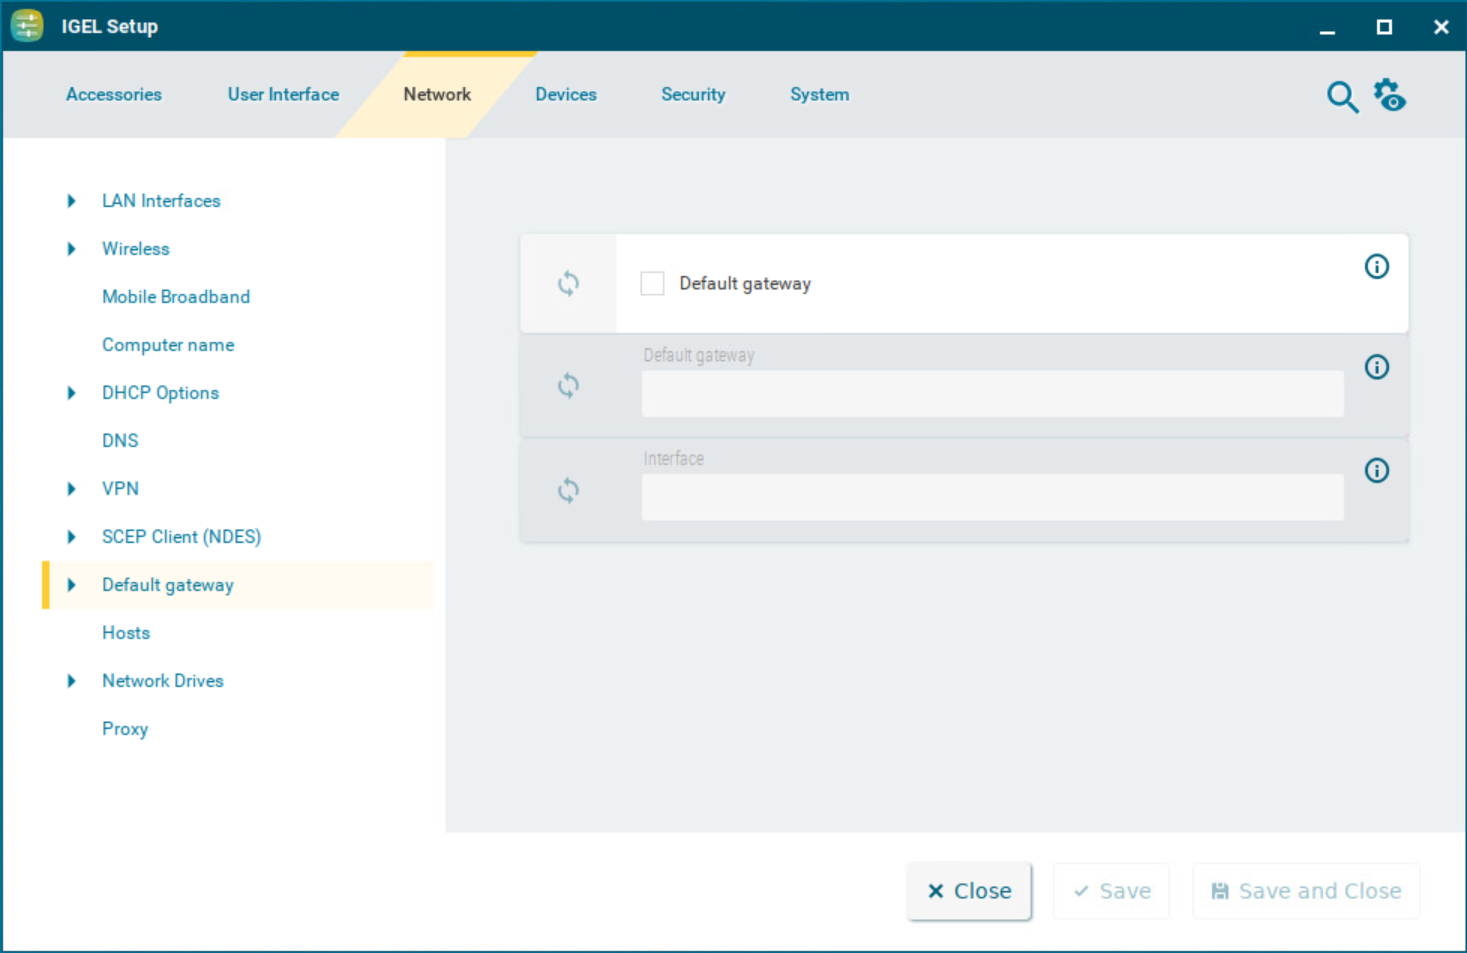1467x953 pixels.
Task: Open the Devices tab
Action: 565,94
